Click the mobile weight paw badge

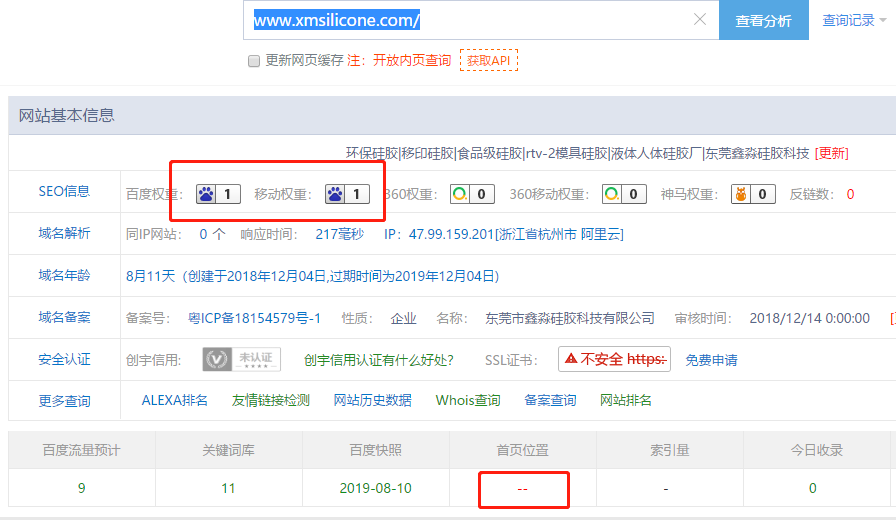click(x=347, y=194)
